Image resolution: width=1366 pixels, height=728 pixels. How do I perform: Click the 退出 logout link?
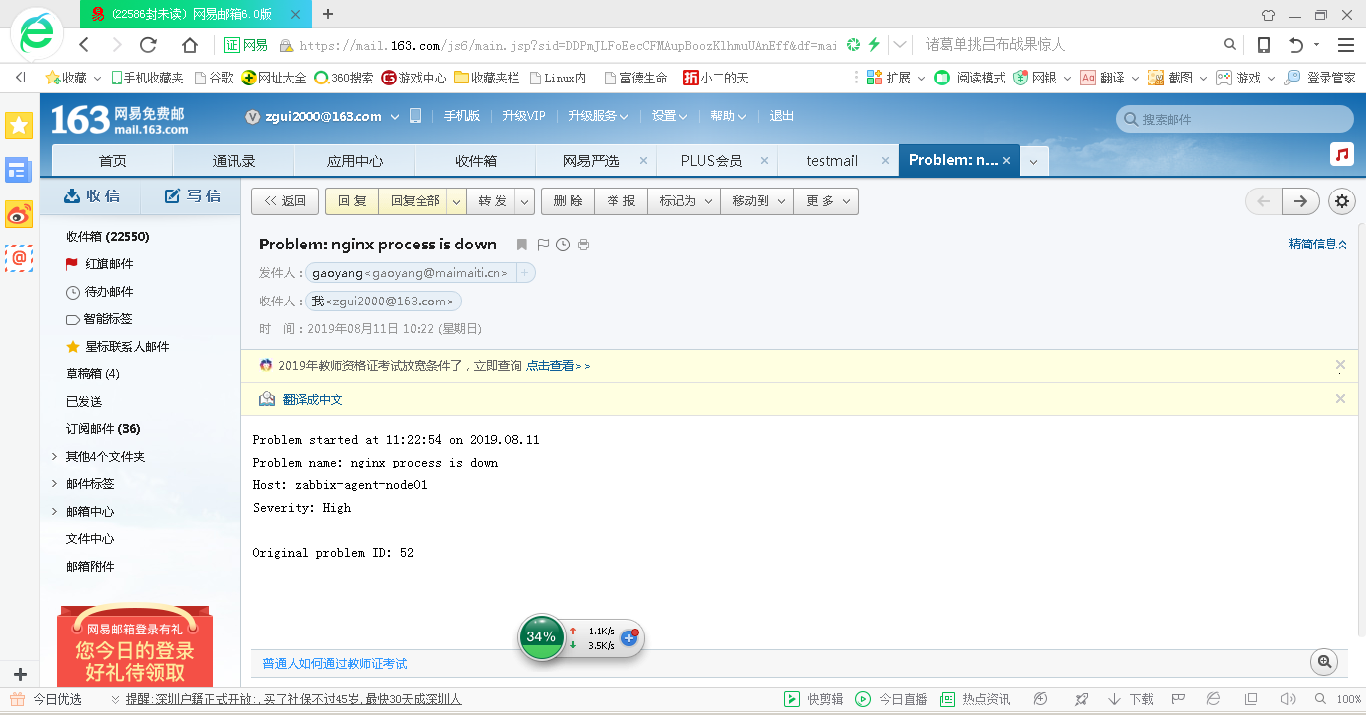click(782, 116)
